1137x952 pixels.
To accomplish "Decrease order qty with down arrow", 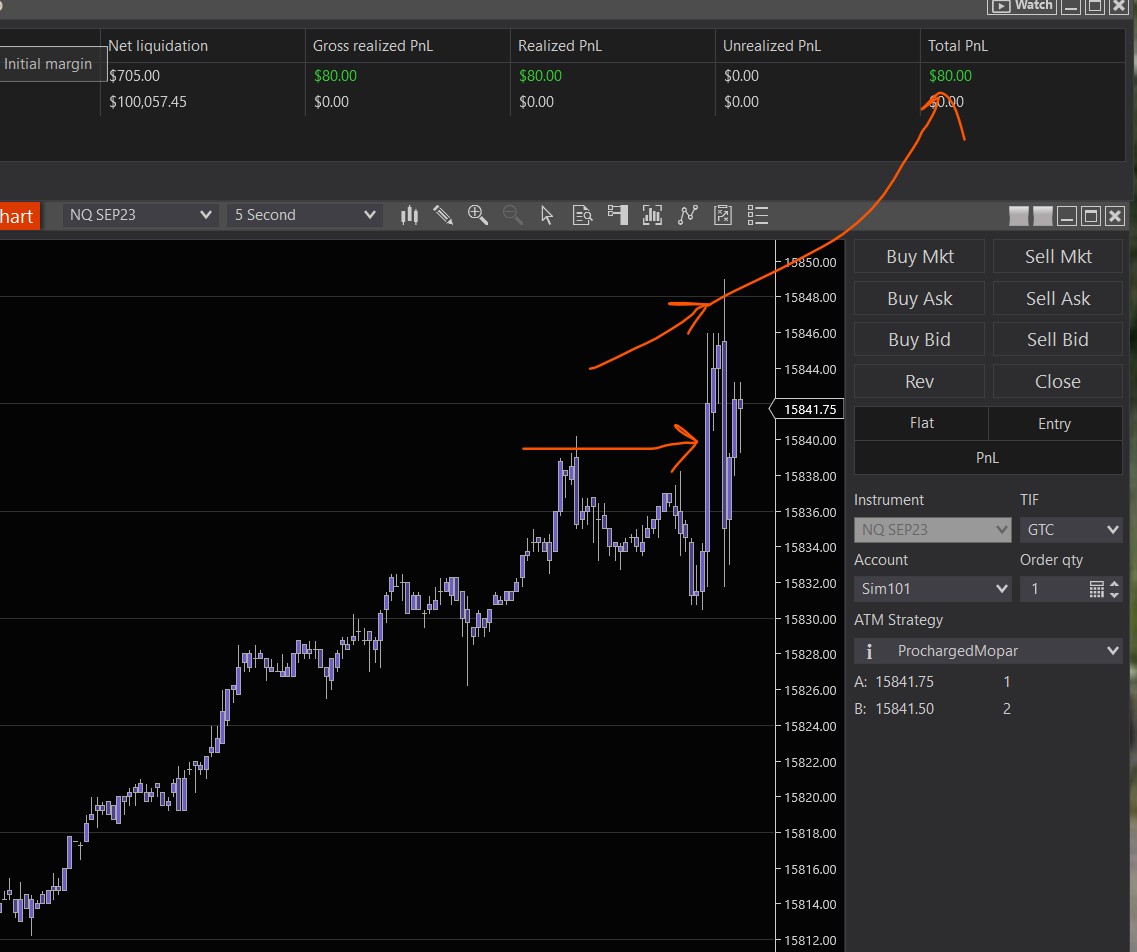I will (x=1115, y=595).
